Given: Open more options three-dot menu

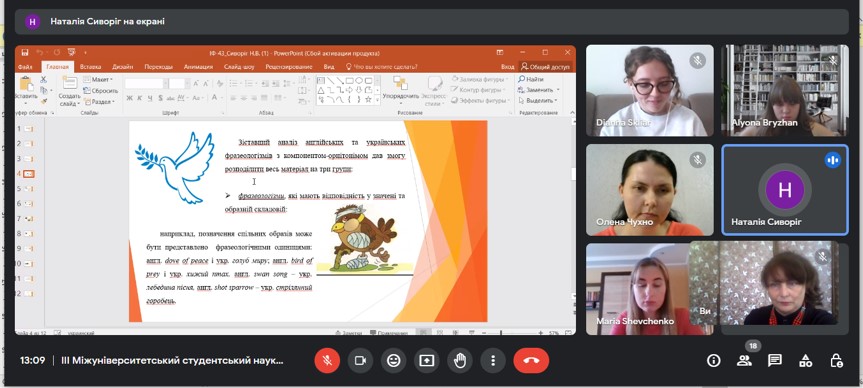Looking at the screenshot, I should click(493, 360).
